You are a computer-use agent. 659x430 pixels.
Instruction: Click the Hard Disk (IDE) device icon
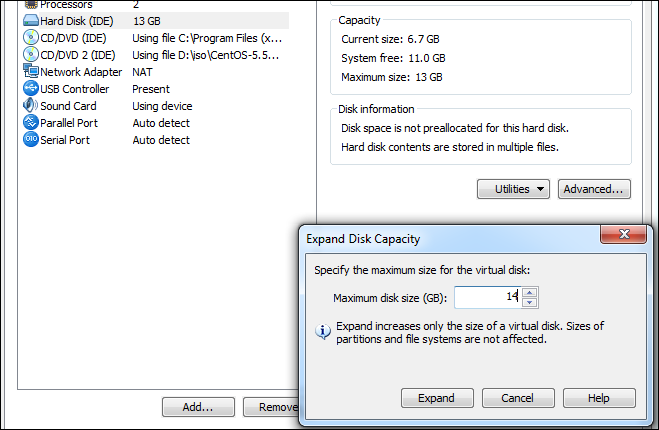tap(30, 21)
